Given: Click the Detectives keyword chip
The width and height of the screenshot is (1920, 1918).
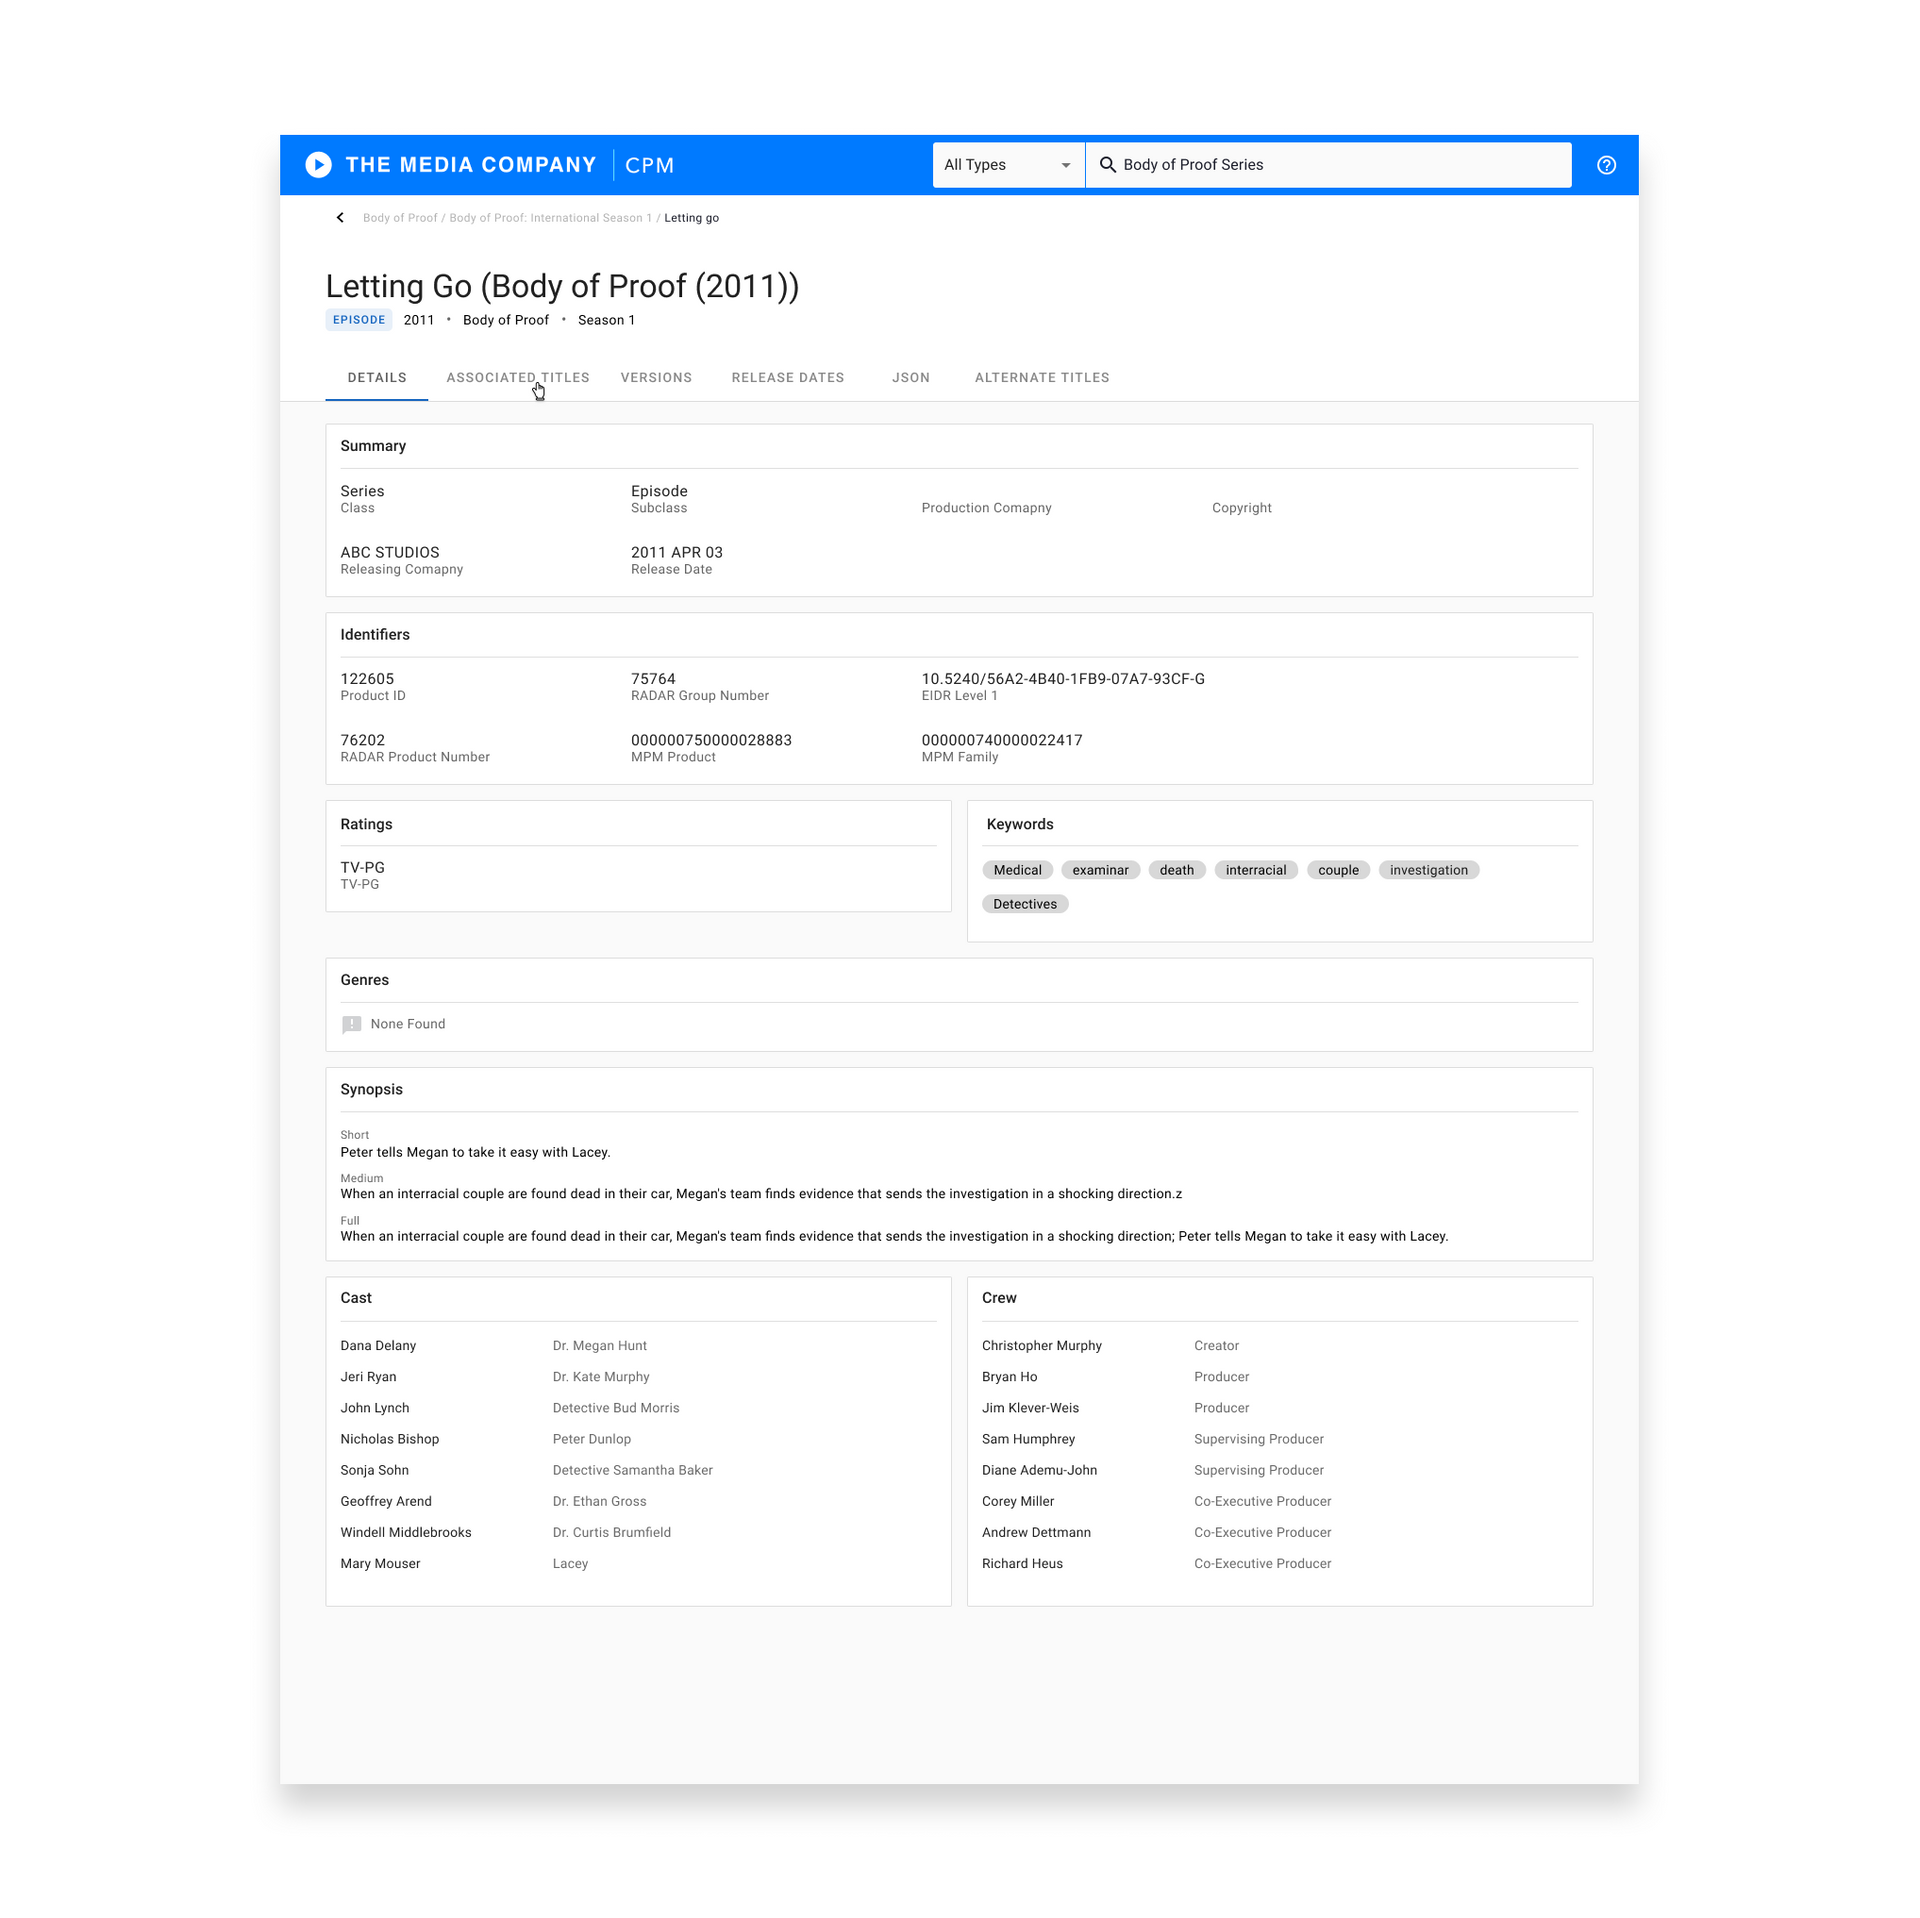Looking at the screenshot, I should point(1024,904).
